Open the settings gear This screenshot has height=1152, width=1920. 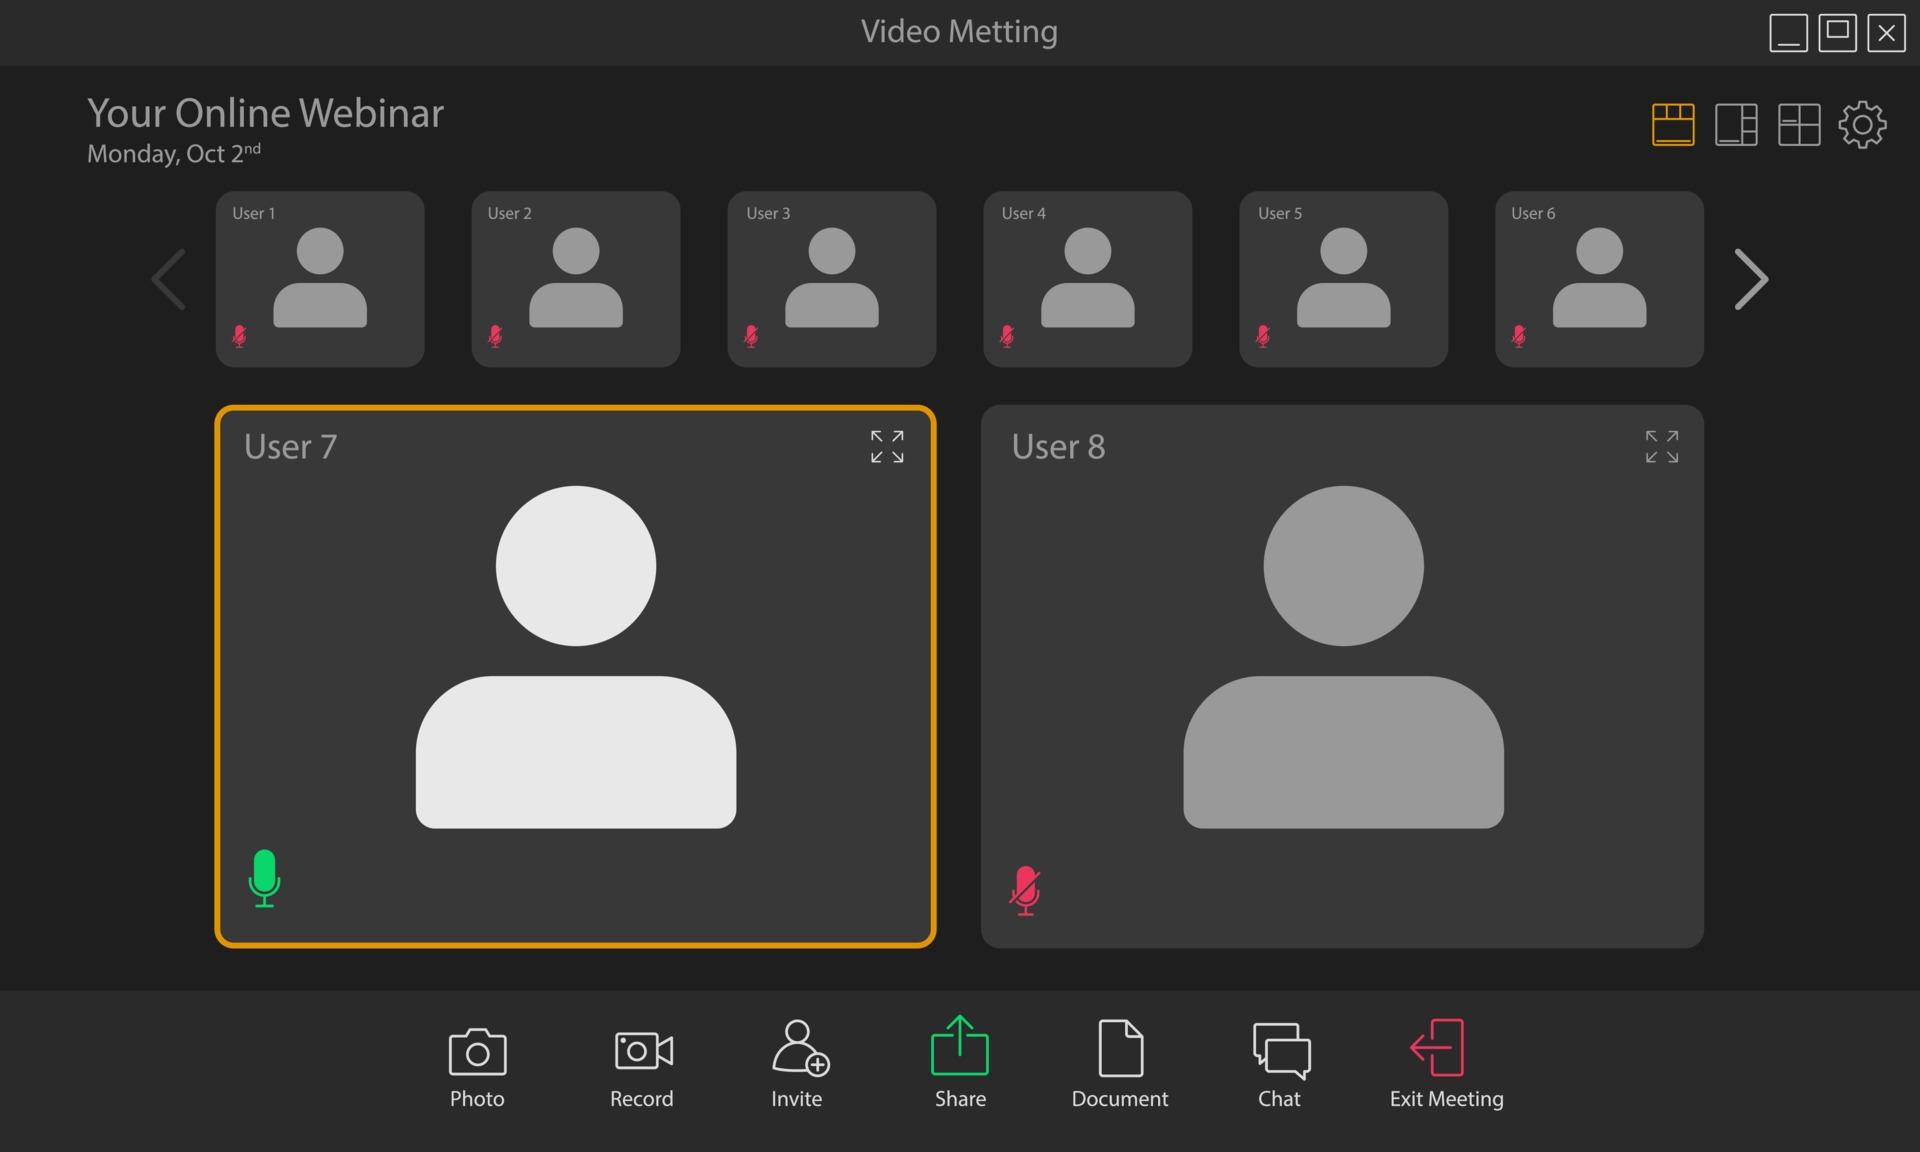[x=1862, y=125]
